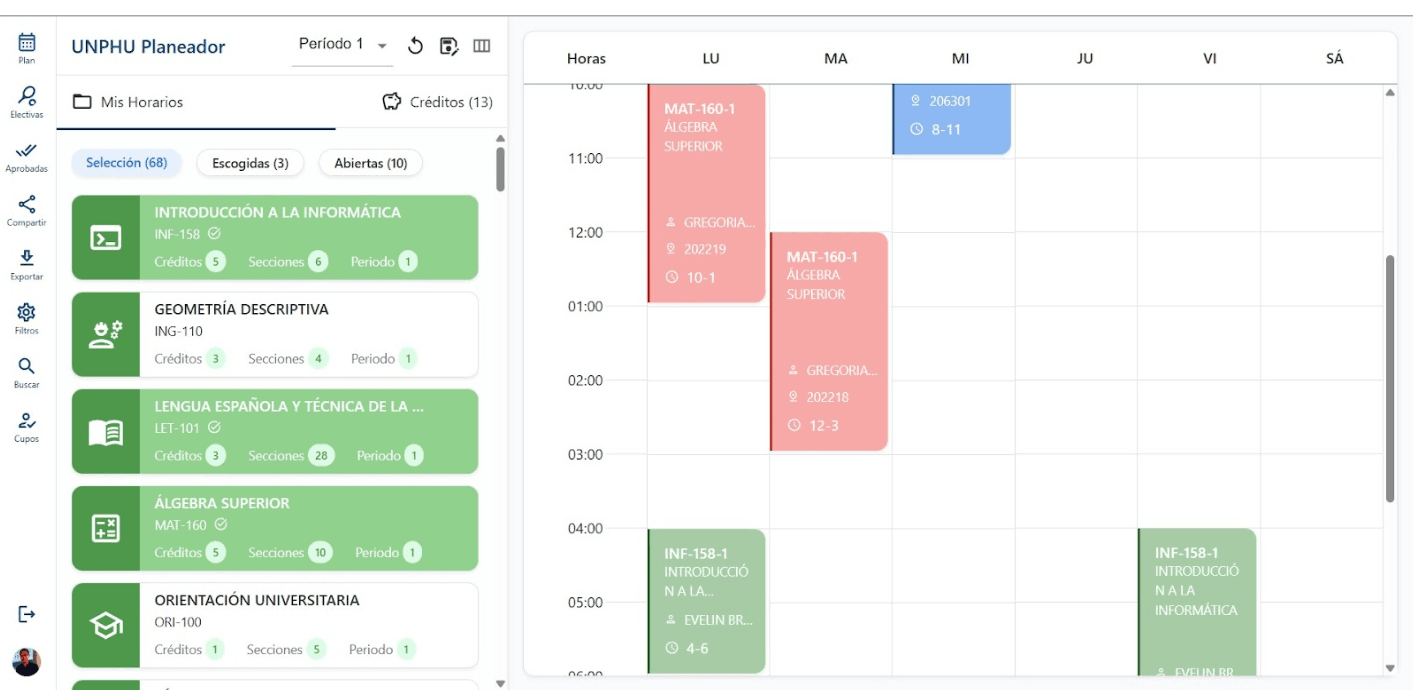
Task: Click the UNPHU Planeador title
Action: [149, 47]
